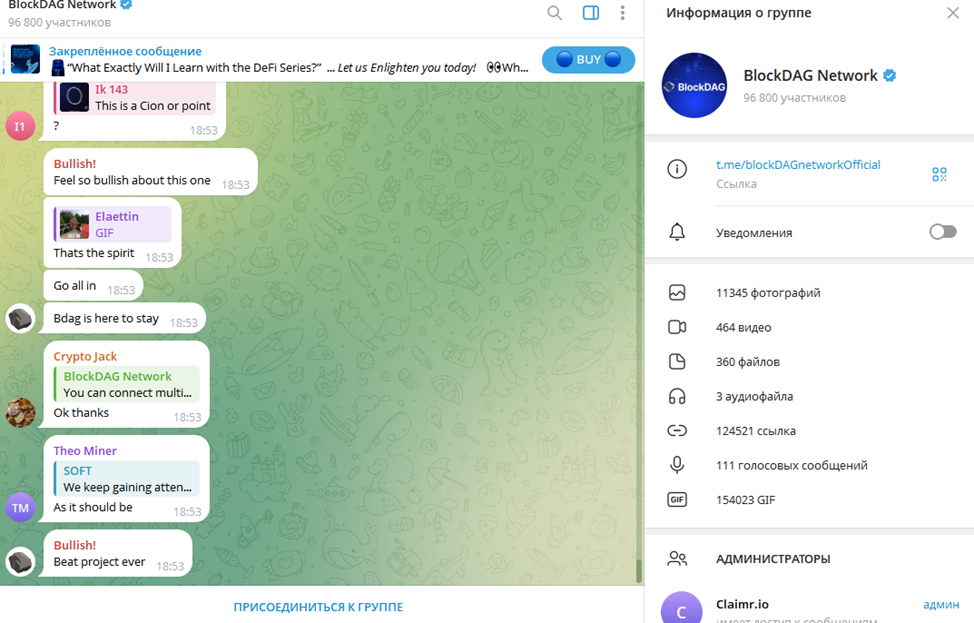Open the Elaettin GIF quoted reply
The height and width of the screenshot is (623, 974).
(x=113, y=224)
